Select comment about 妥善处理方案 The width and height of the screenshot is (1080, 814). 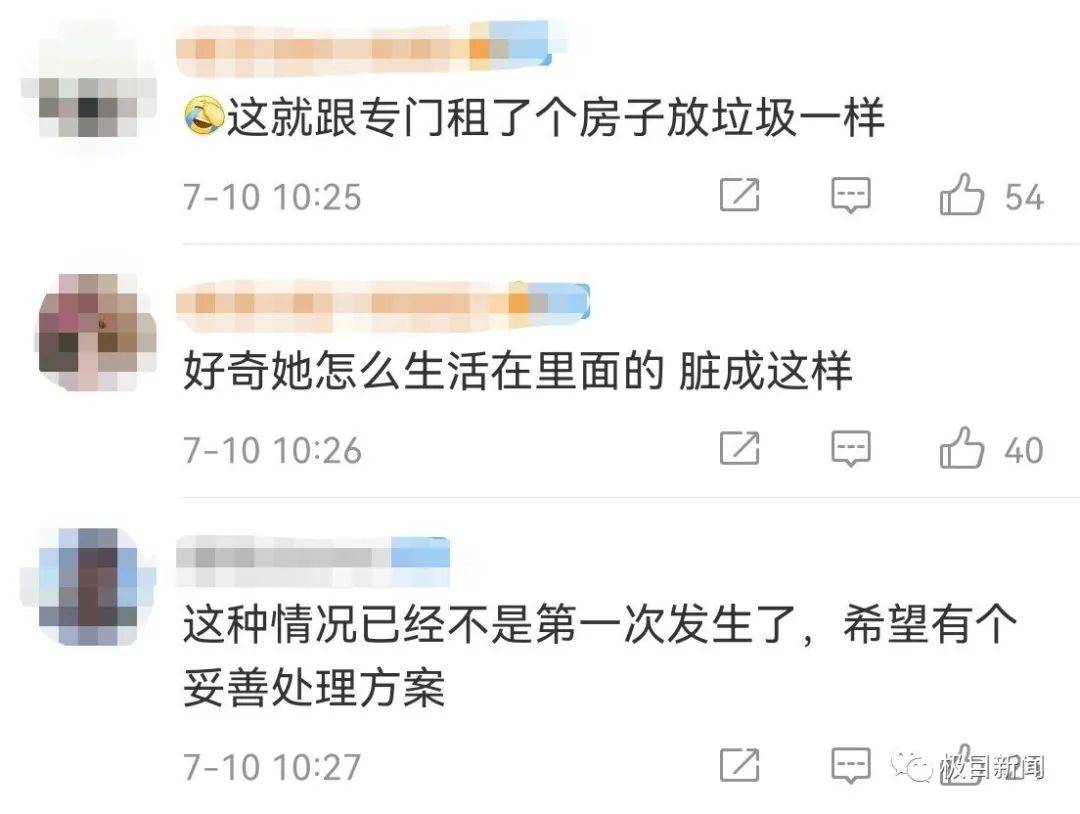(x=599, y=656)
